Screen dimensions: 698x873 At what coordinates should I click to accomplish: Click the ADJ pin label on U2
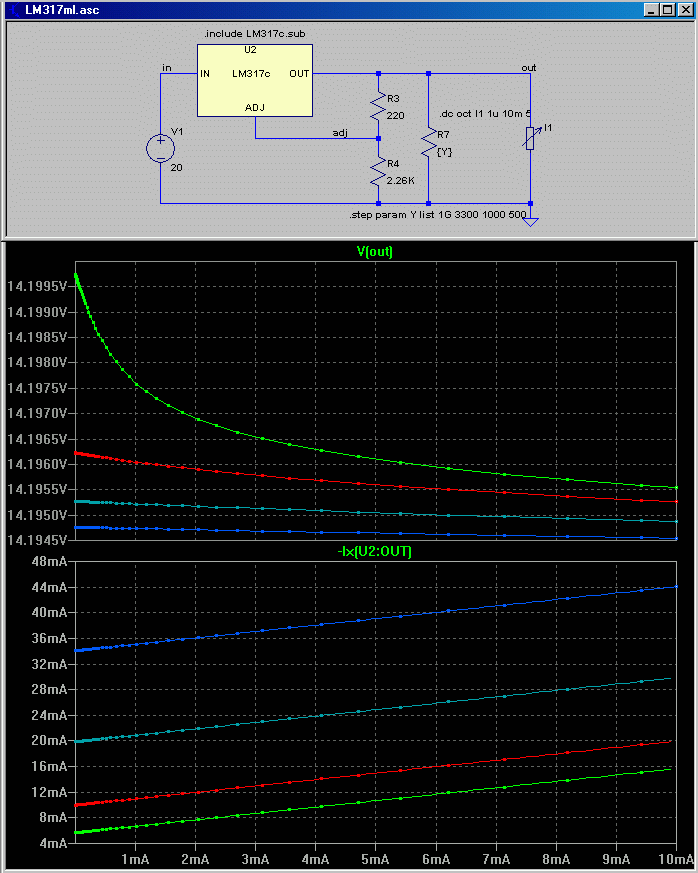tap(255, 107)
